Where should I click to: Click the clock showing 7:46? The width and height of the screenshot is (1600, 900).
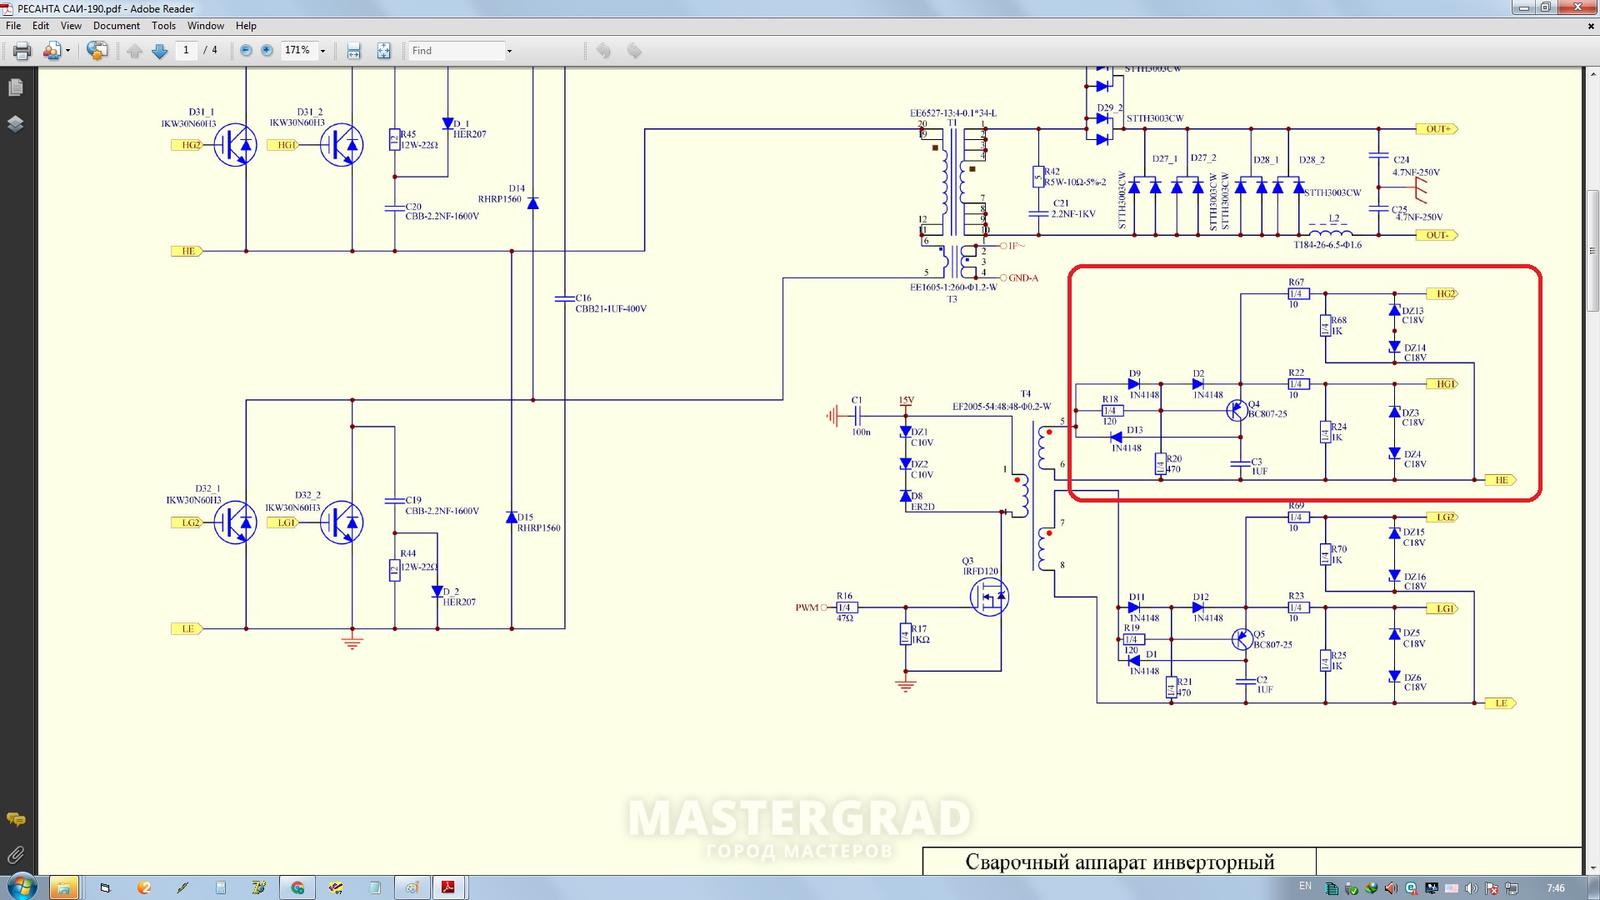point(1555,888)
